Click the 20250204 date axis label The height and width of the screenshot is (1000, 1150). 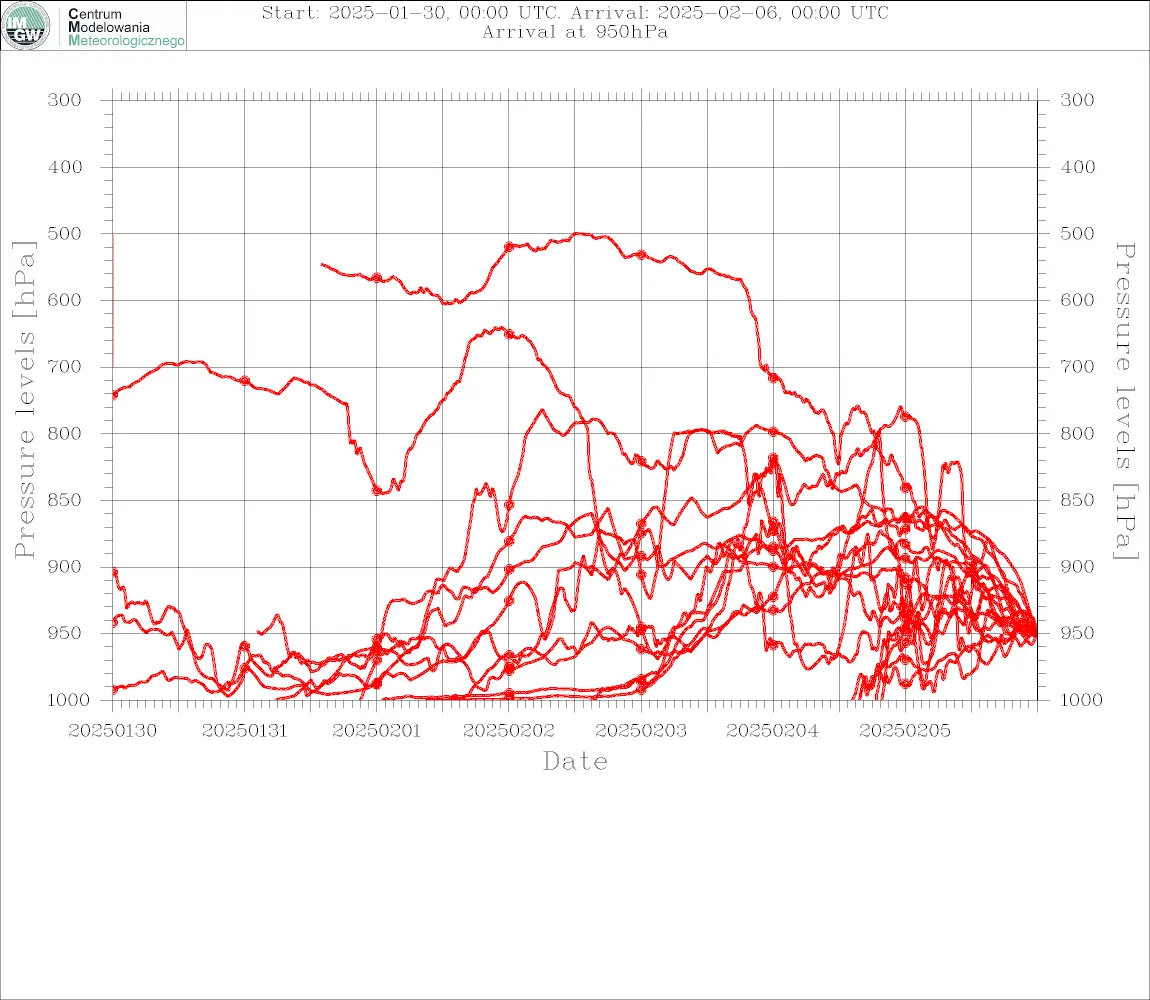coord(772,731)
